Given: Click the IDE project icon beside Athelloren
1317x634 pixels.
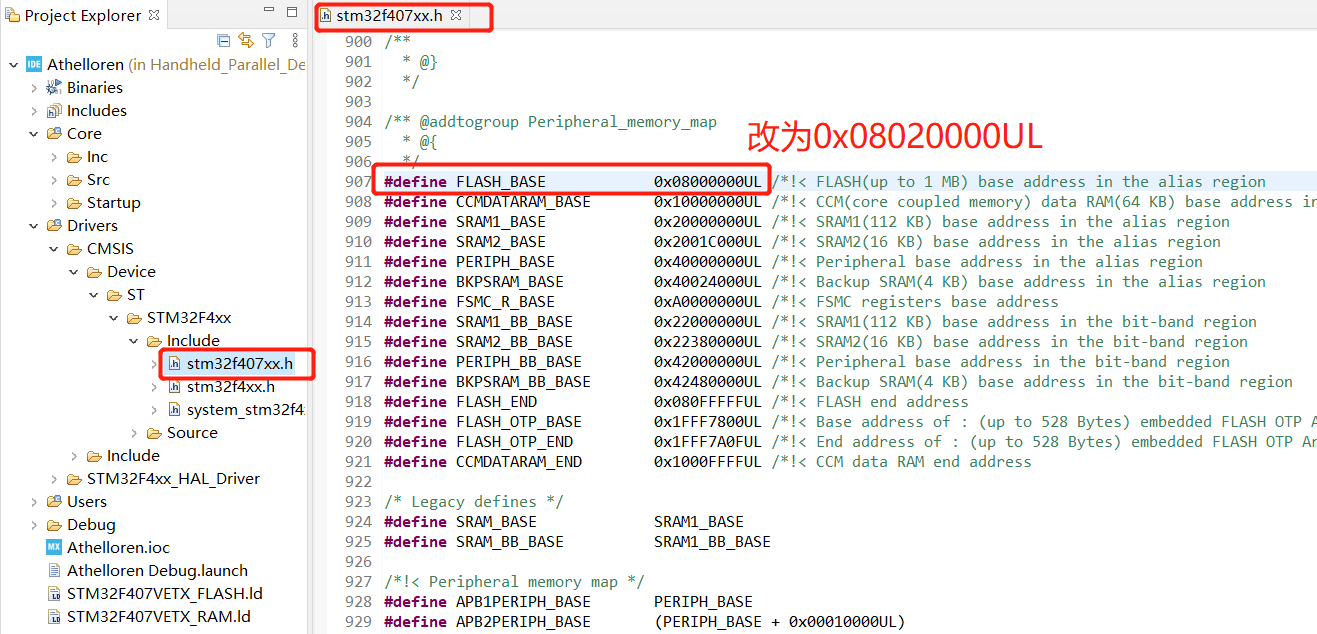Looking at the screenshot, I should pyautogui.click(x=36, y=64).
